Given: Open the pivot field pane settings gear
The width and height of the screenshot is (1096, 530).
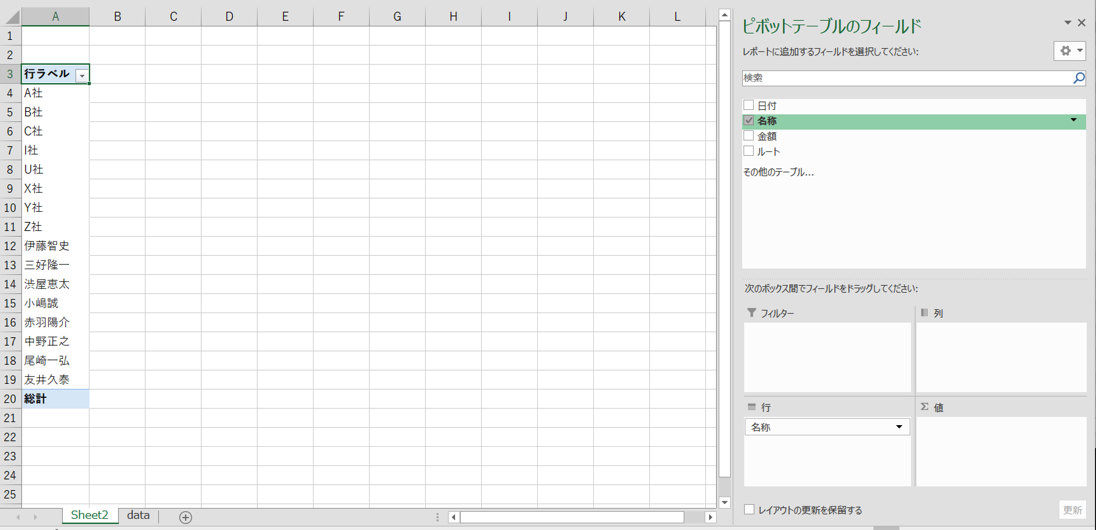Looking at the screenshot, I should click(x=1069, y=51).
